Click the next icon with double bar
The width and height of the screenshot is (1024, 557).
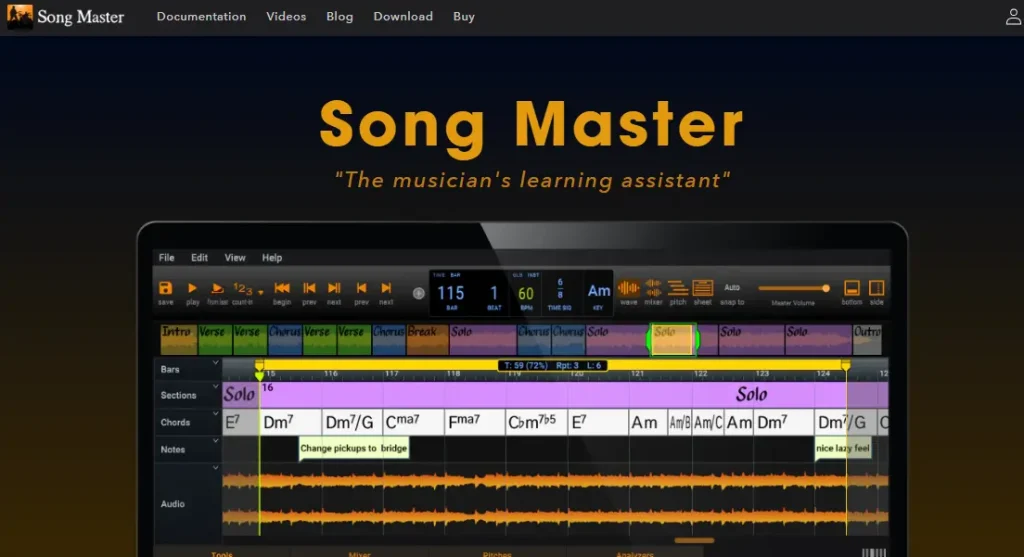point(334,288)
